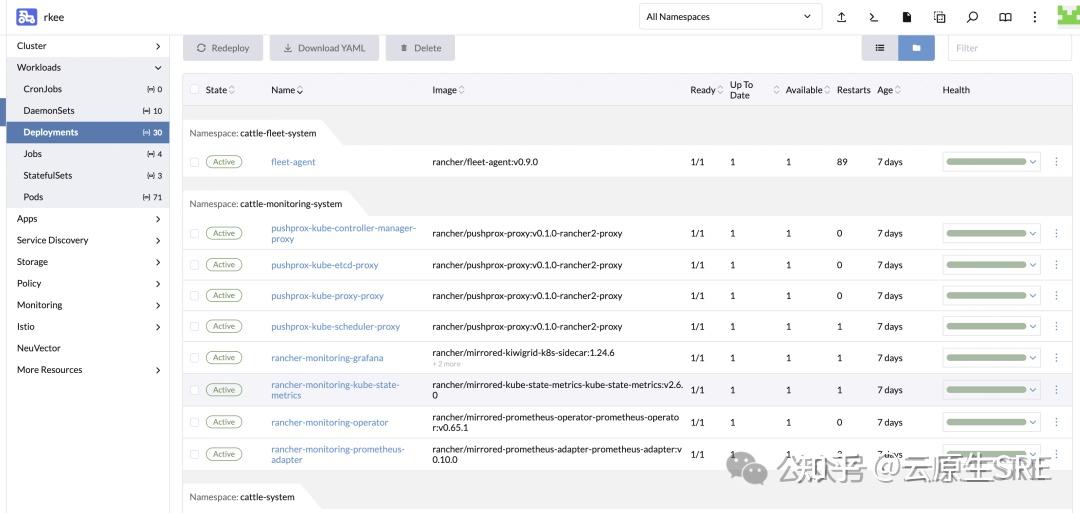Open the kubectl shell icon
This screenshot has height=513, width=1080.
873,17
